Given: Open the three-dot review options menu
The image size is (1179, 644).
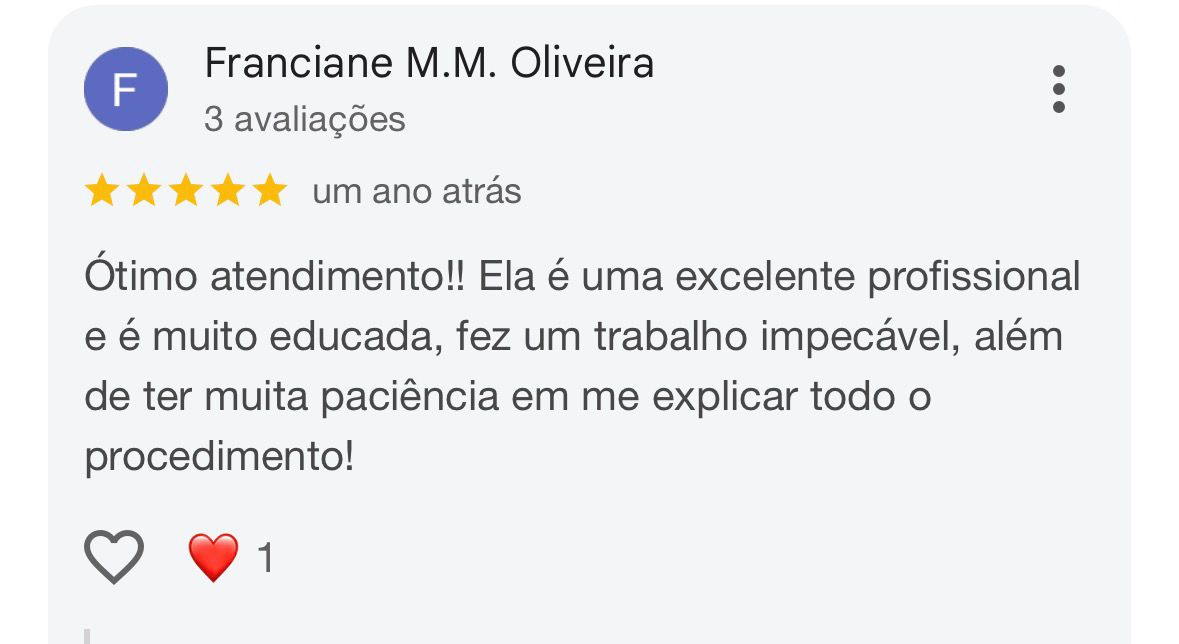Looking at the screenshot, I should point(1059,89).
